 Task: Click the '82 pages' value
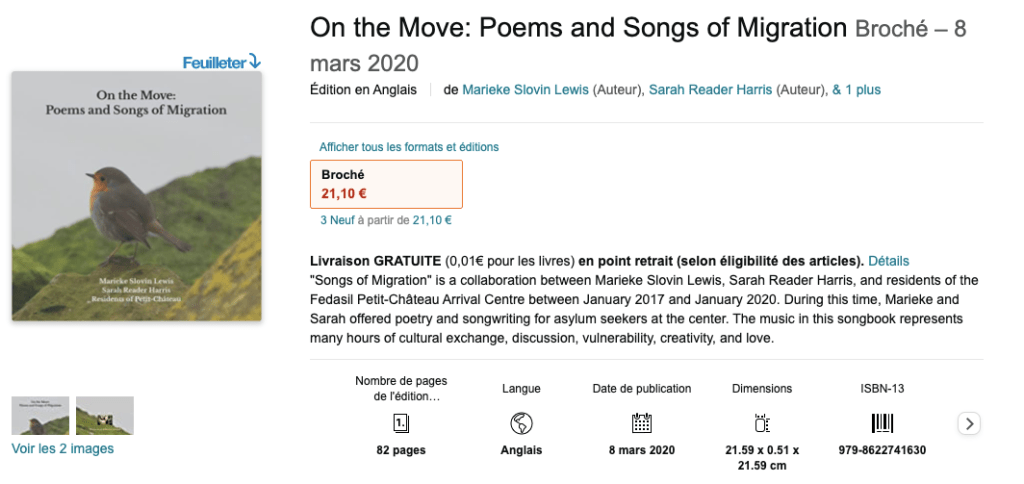tap(401, 450)
